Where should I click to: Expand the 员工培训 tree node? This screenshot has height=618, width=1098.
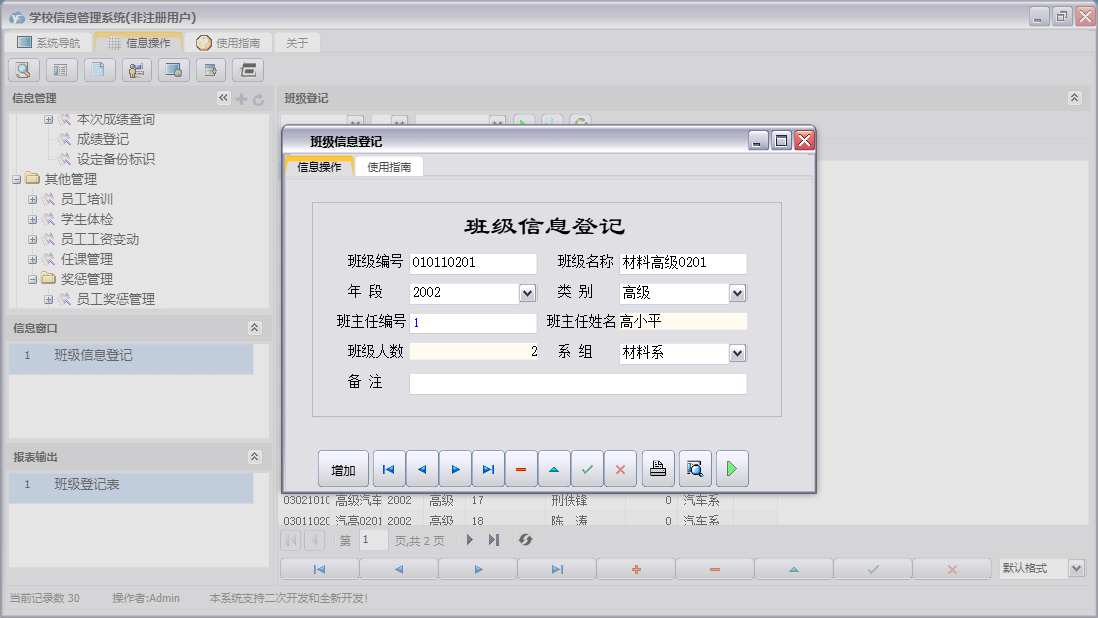(35, 199)
